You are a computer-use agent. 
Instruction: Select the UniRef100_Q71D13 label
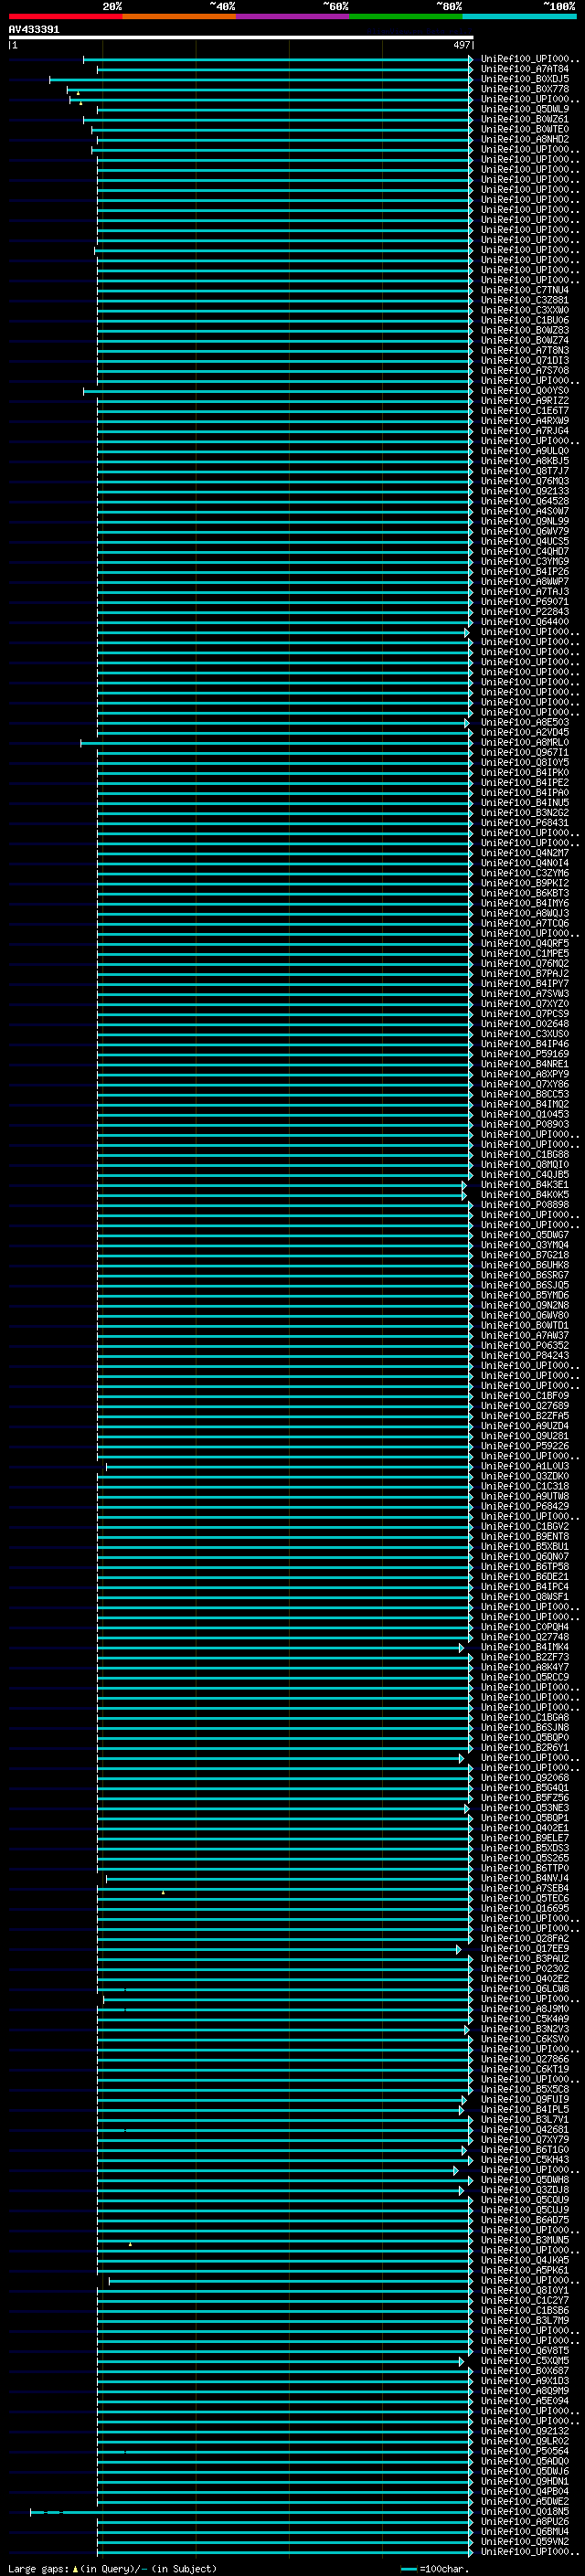tap(524, 360)
